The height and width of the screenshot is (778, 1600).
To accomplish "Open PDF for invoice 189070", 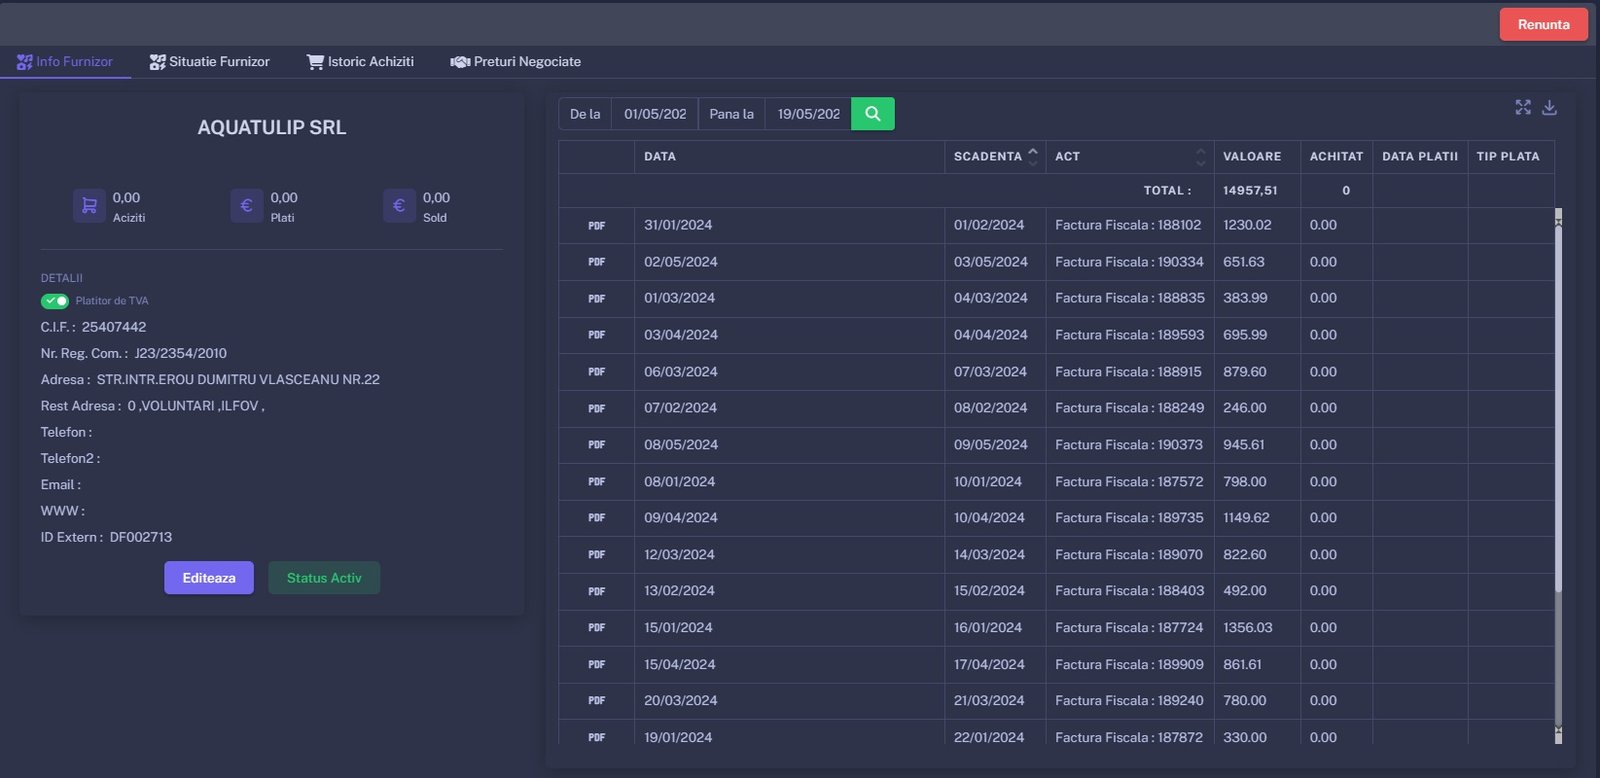I will (x=597, y=555).
